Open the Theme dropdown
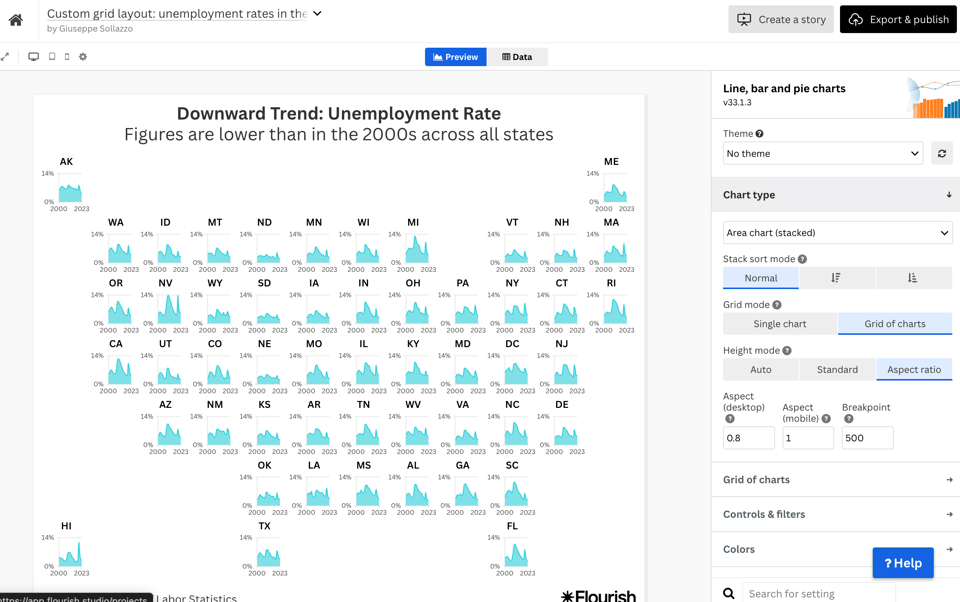960x602 pixels. tap(822, 154)
